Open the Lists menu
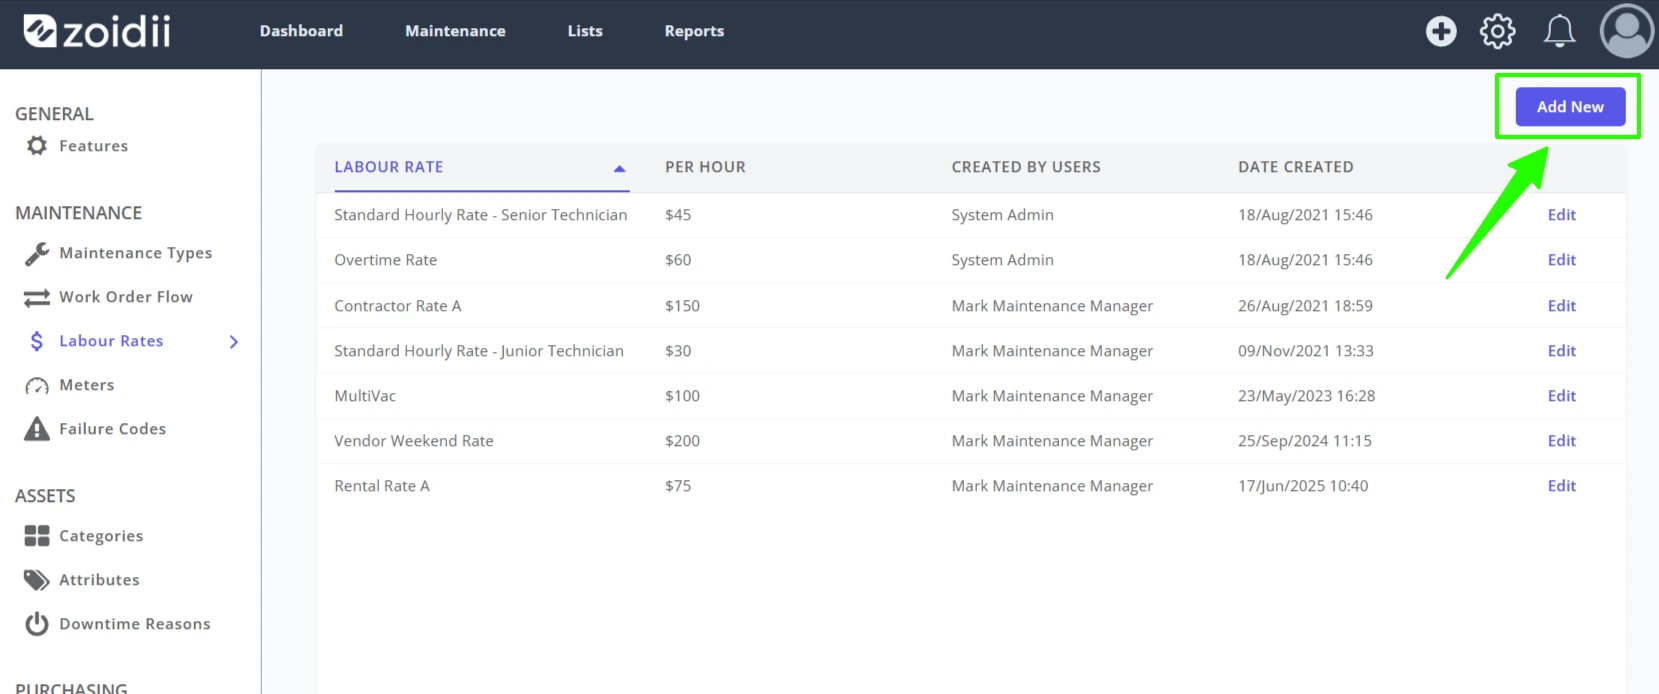Viewport: 1659px width, 694px height. coord(585,31)
